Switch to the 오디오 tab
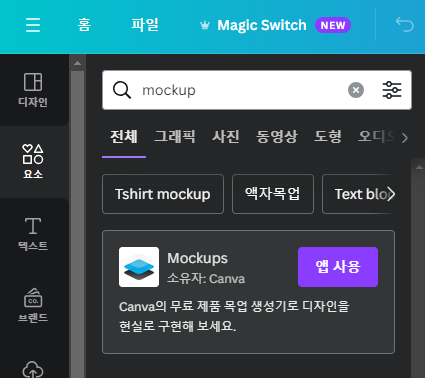Image resolution: width=425 pixels, height=378 pixels. (377, 137)
